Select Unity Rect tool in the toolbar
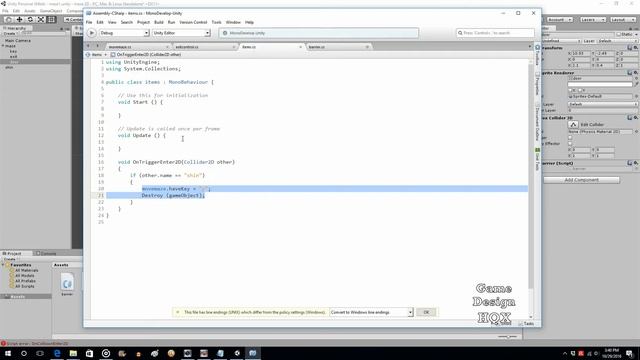Viewport: 640px width, 360px height. tap(51, 19)
